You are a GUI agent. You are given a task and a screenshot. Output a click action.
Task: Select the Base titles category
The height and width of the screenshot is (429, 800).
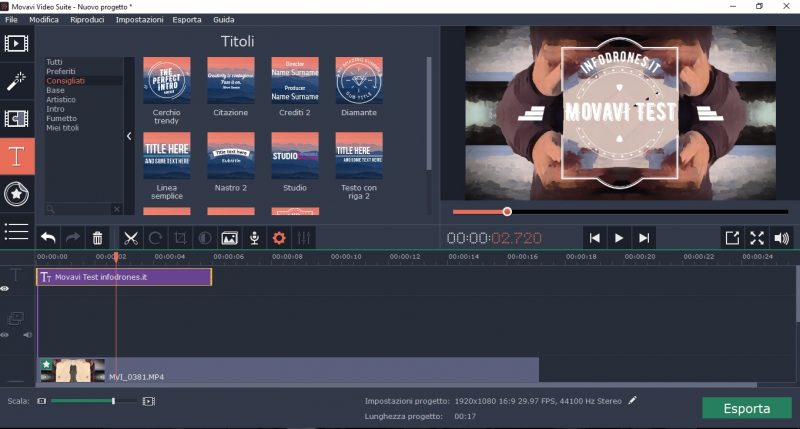coord(55,90)
